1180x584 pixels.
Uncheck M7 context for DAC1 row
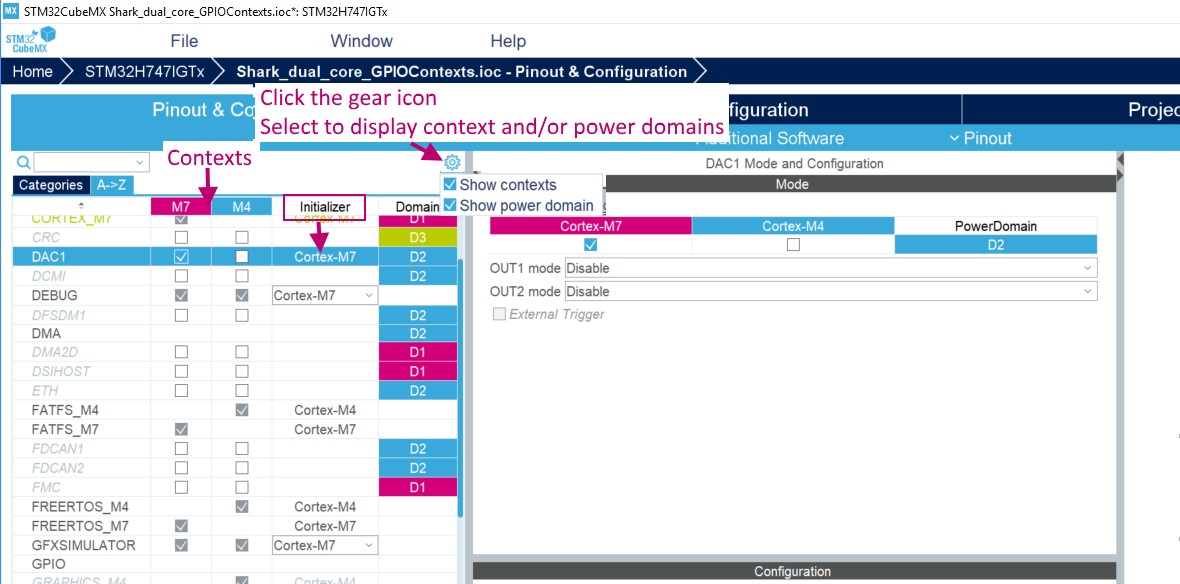(181, 257)
